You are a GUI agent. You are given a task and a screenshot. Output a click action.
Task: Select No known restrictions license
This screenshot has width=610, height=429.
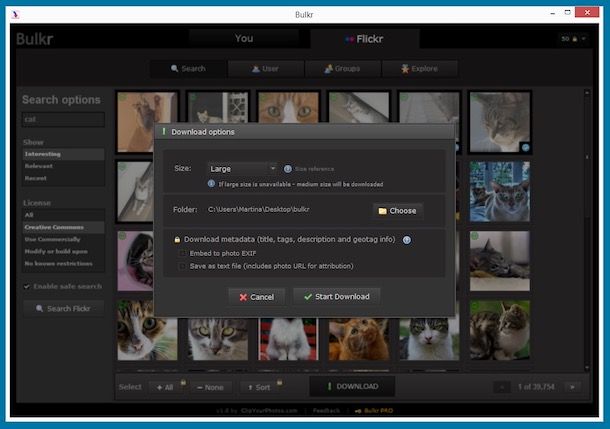click(63, 263)
